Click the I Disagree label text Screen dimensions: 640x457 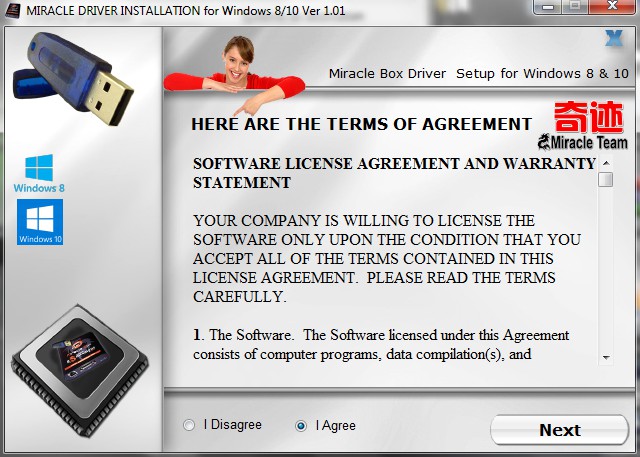click(233, 424)
